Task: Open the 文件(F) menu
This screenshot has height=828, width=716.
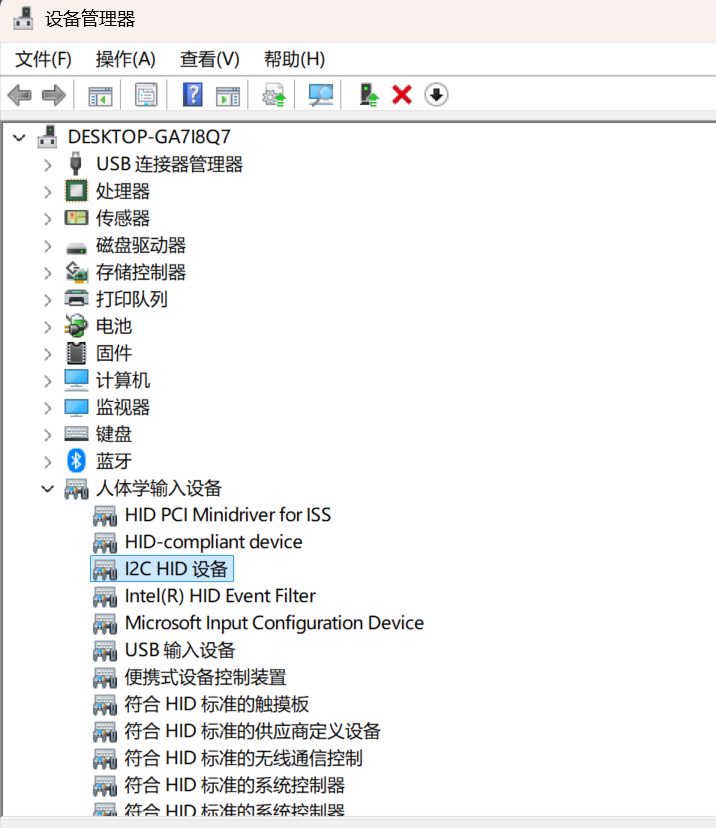Action: [43, 59]
